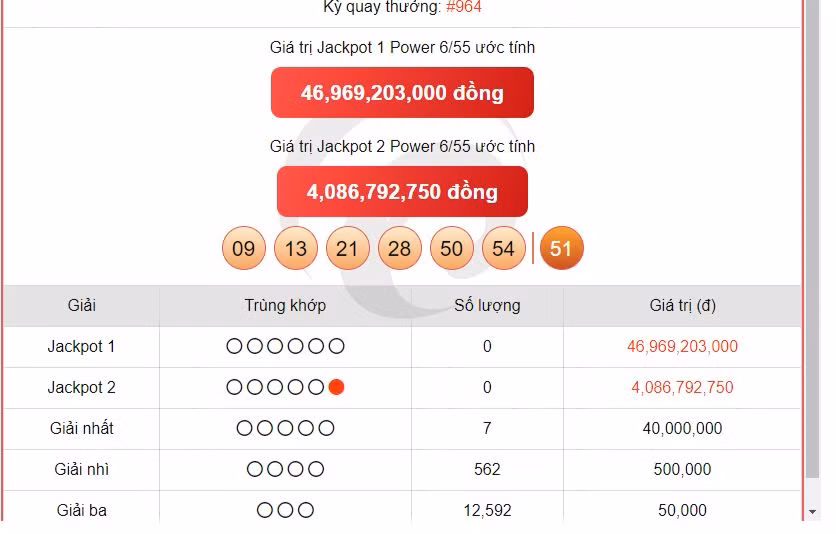
Task: Click the Giải column header
Action: click(81, 305)
